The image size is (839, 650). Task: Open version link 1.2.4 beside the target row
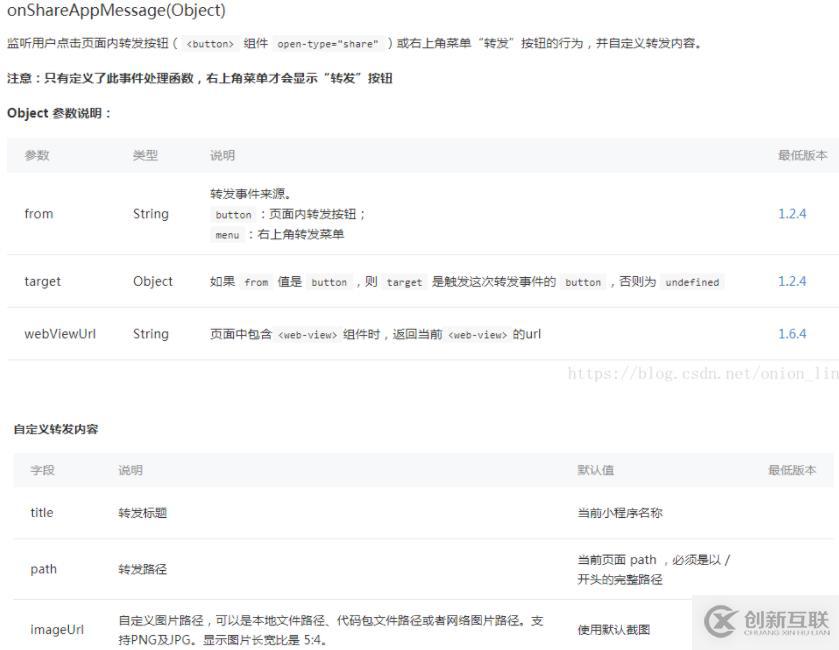794,281
